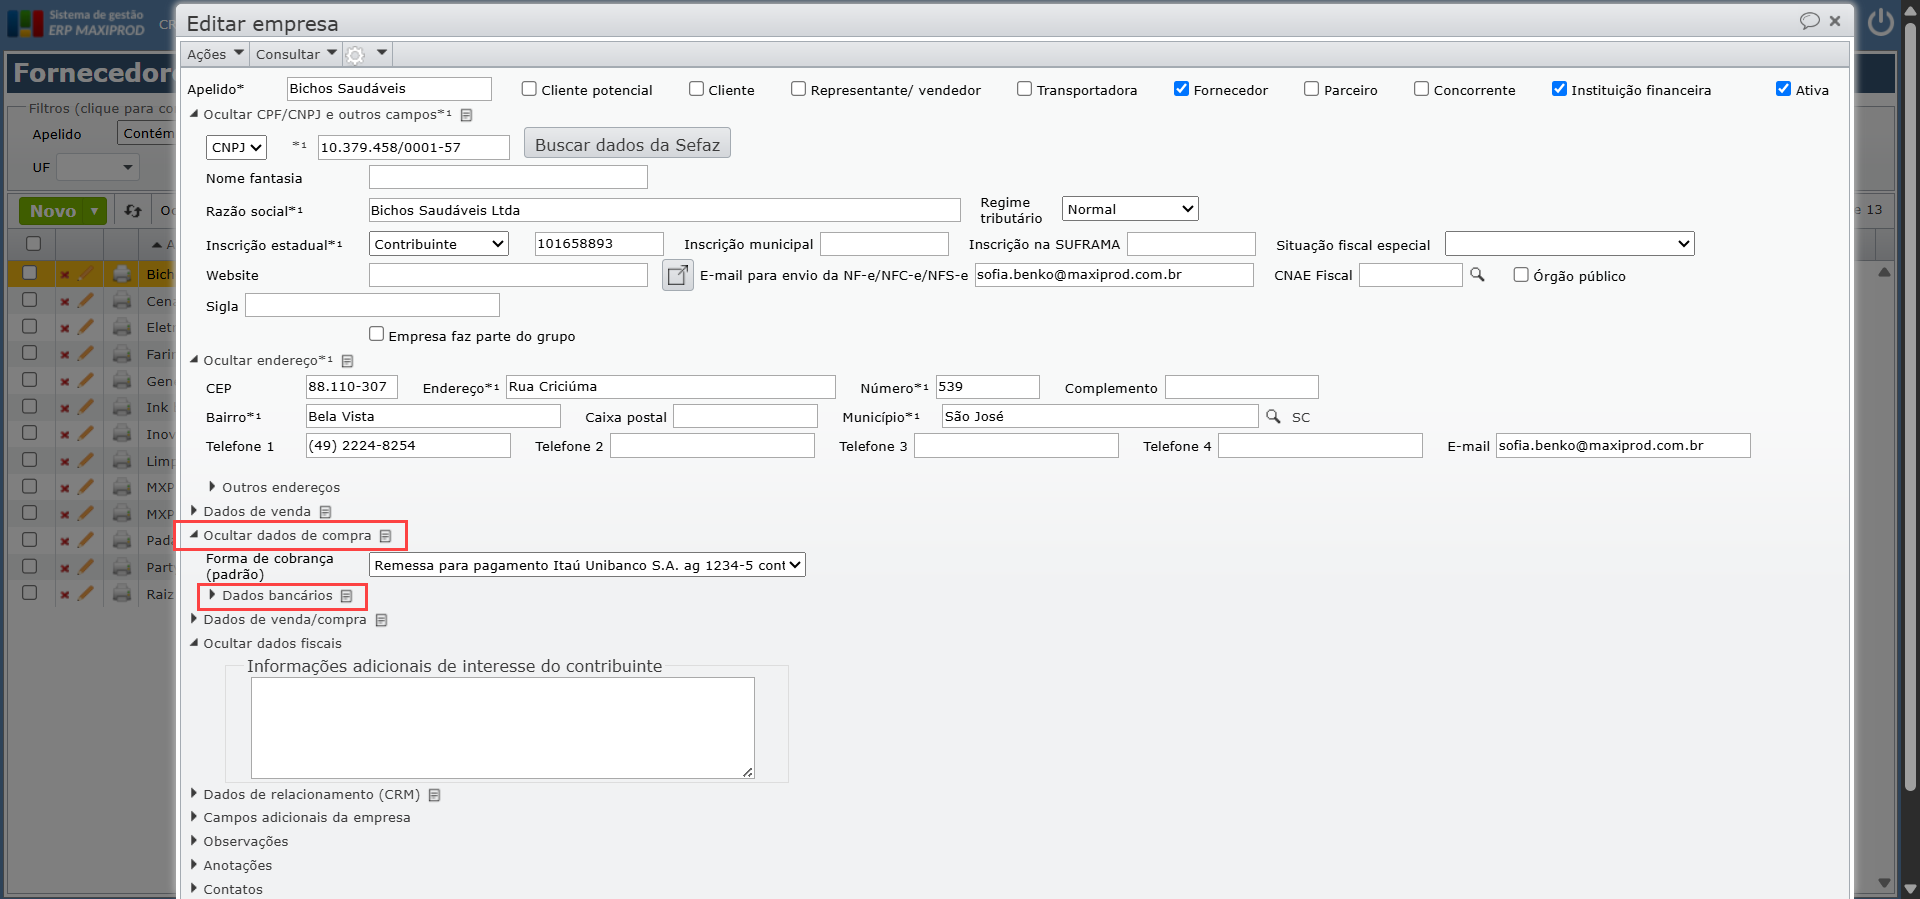Toggle Cliente potencial checkbox

529,89
